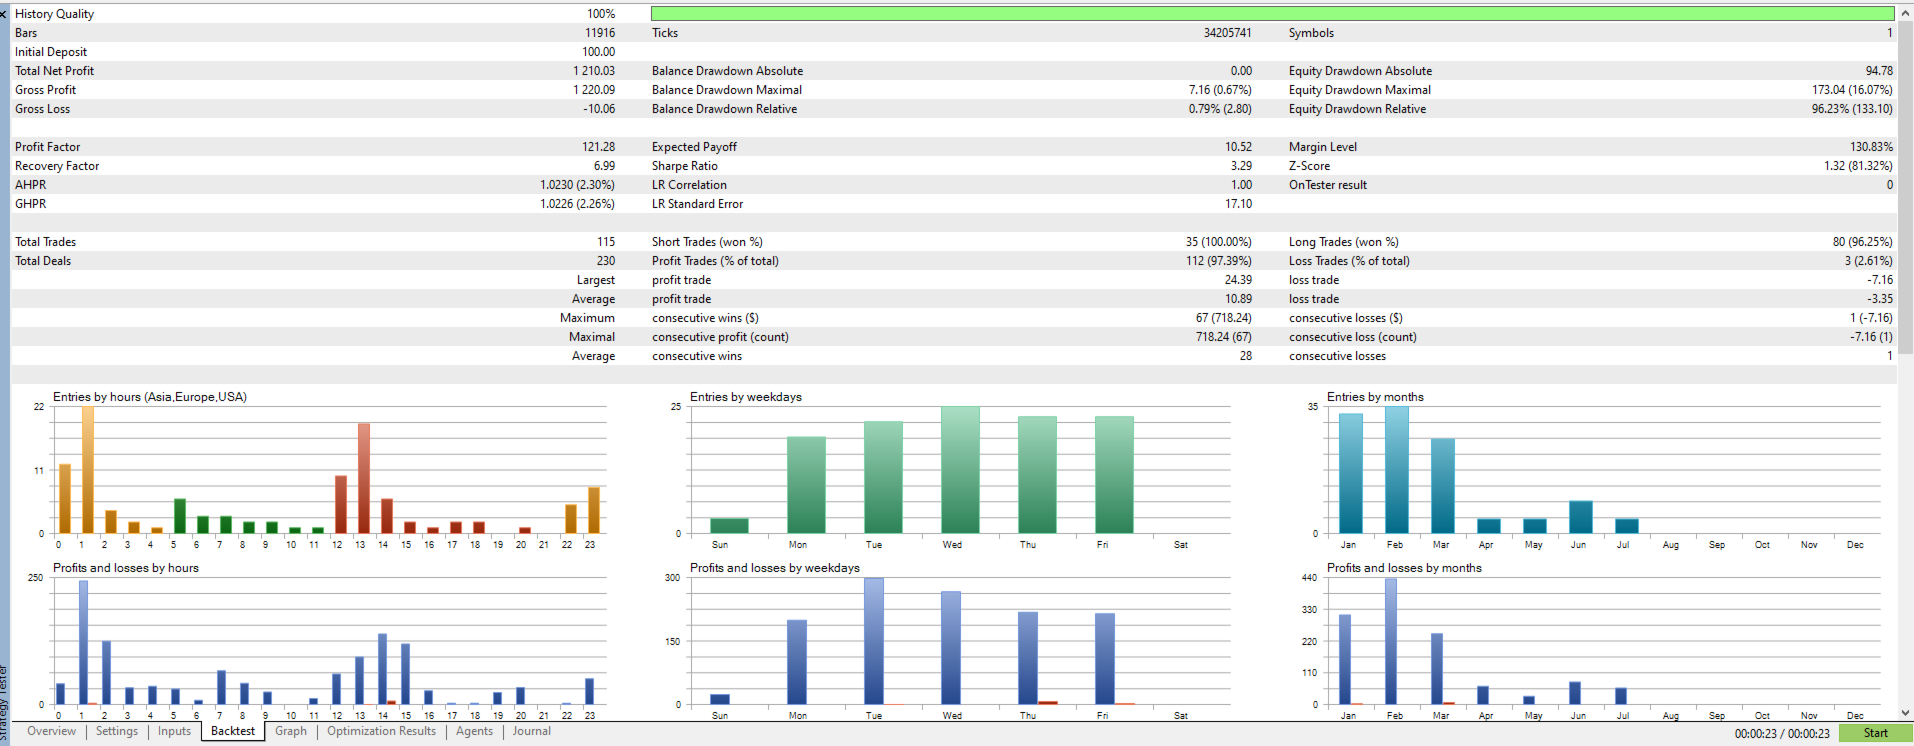Image resolution: width=1914 pixels, height=746 pixels.
Task: Close the Strategy Tester panel
Action: [x=4, y=14]
